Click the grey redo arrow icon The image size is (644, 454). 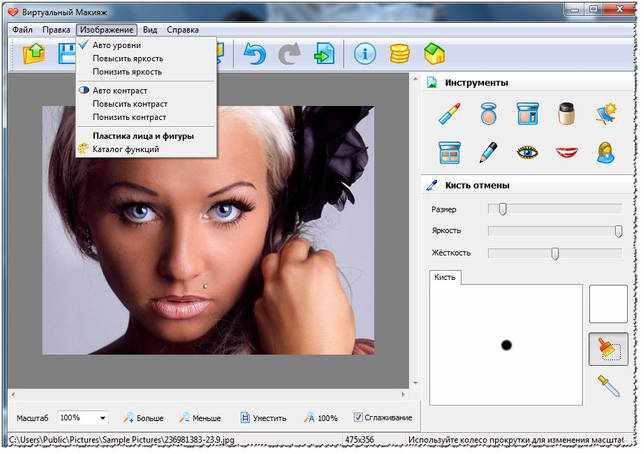click(290, 54)
